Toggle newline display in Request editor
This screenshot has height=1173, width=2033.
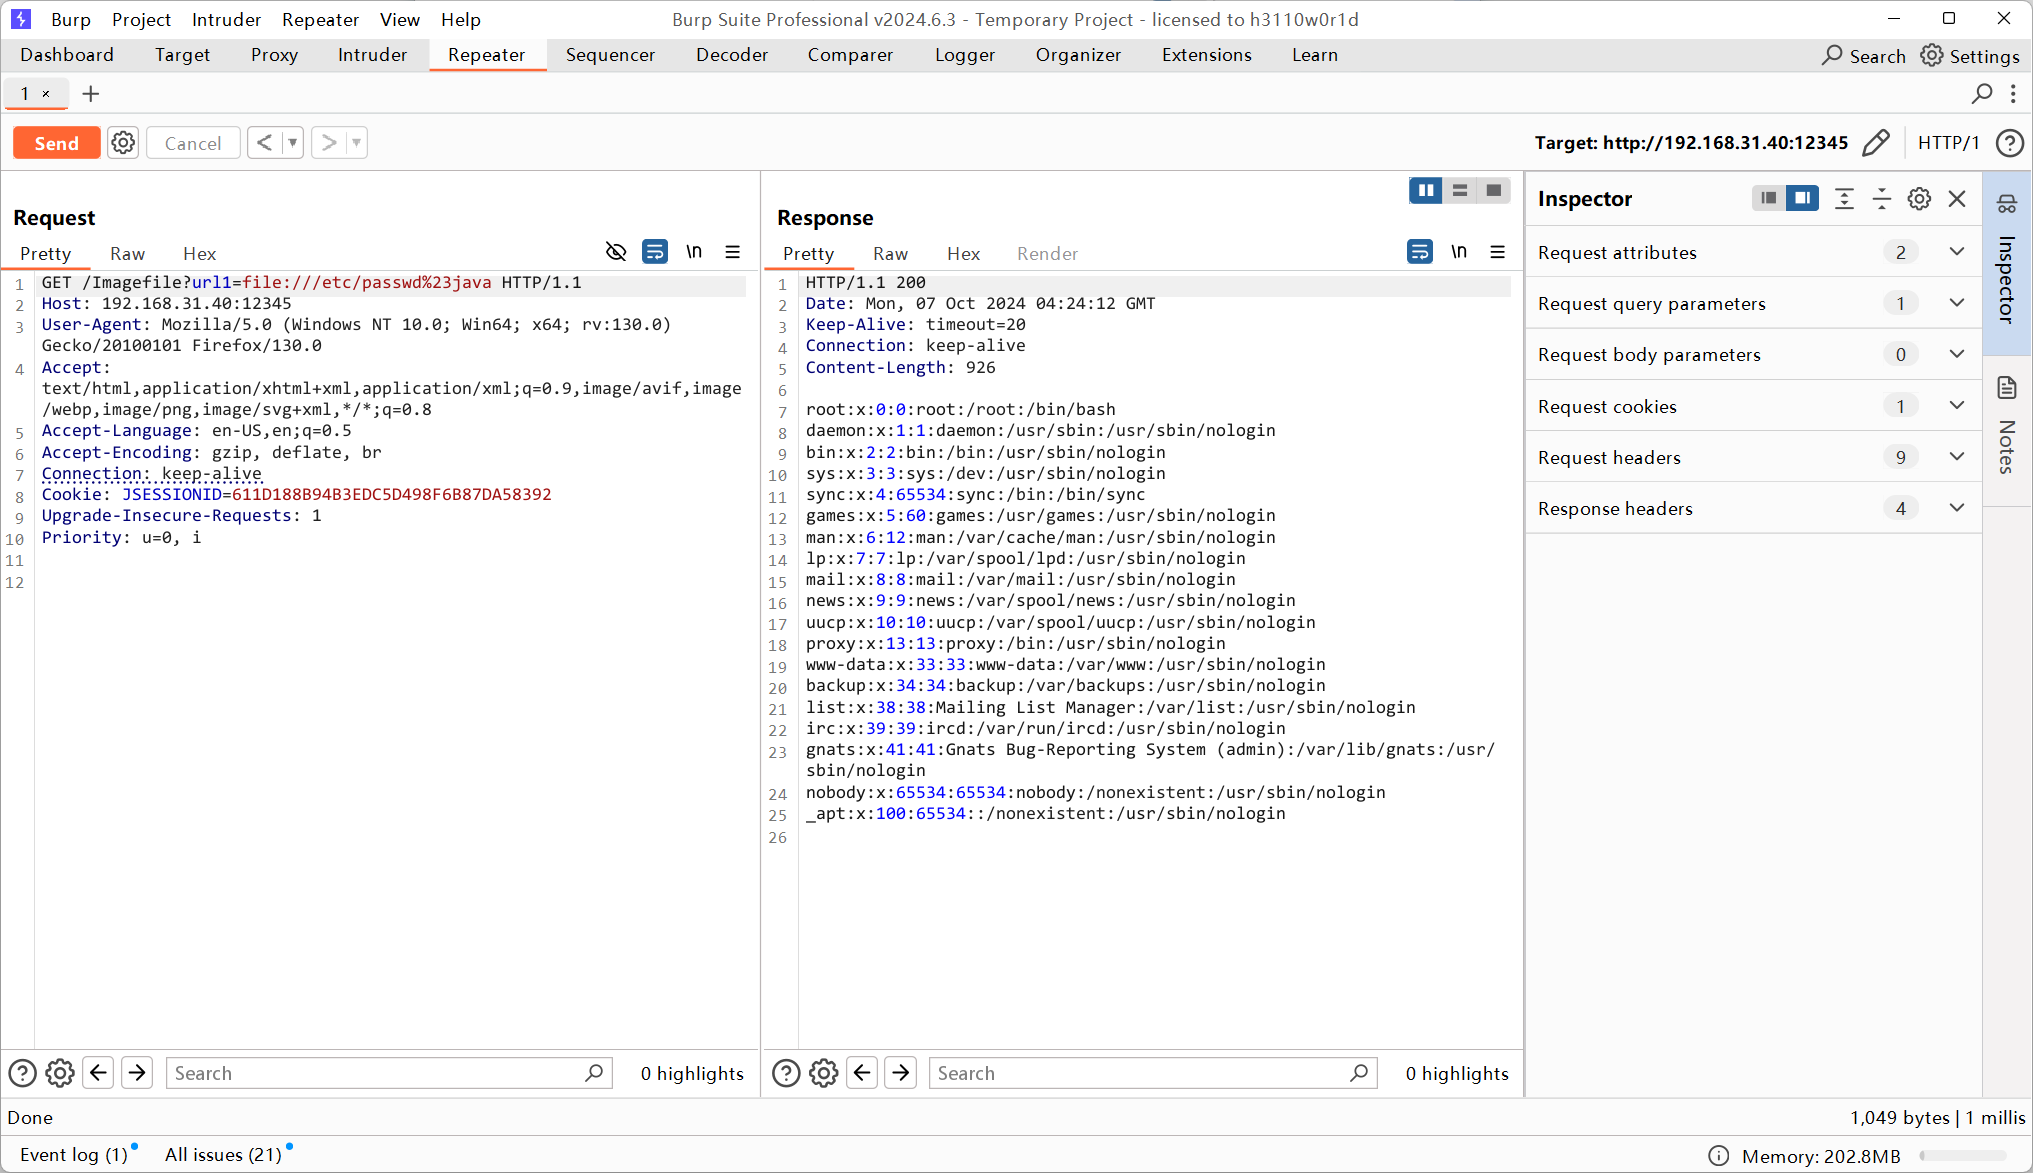click(694, 252)
